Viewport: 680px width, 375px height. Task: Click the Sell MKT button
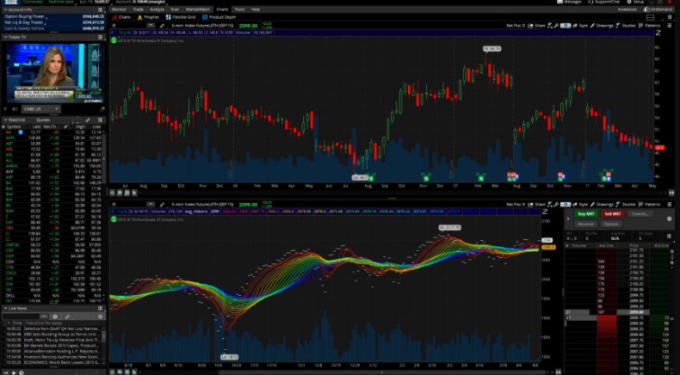(612, 214)
